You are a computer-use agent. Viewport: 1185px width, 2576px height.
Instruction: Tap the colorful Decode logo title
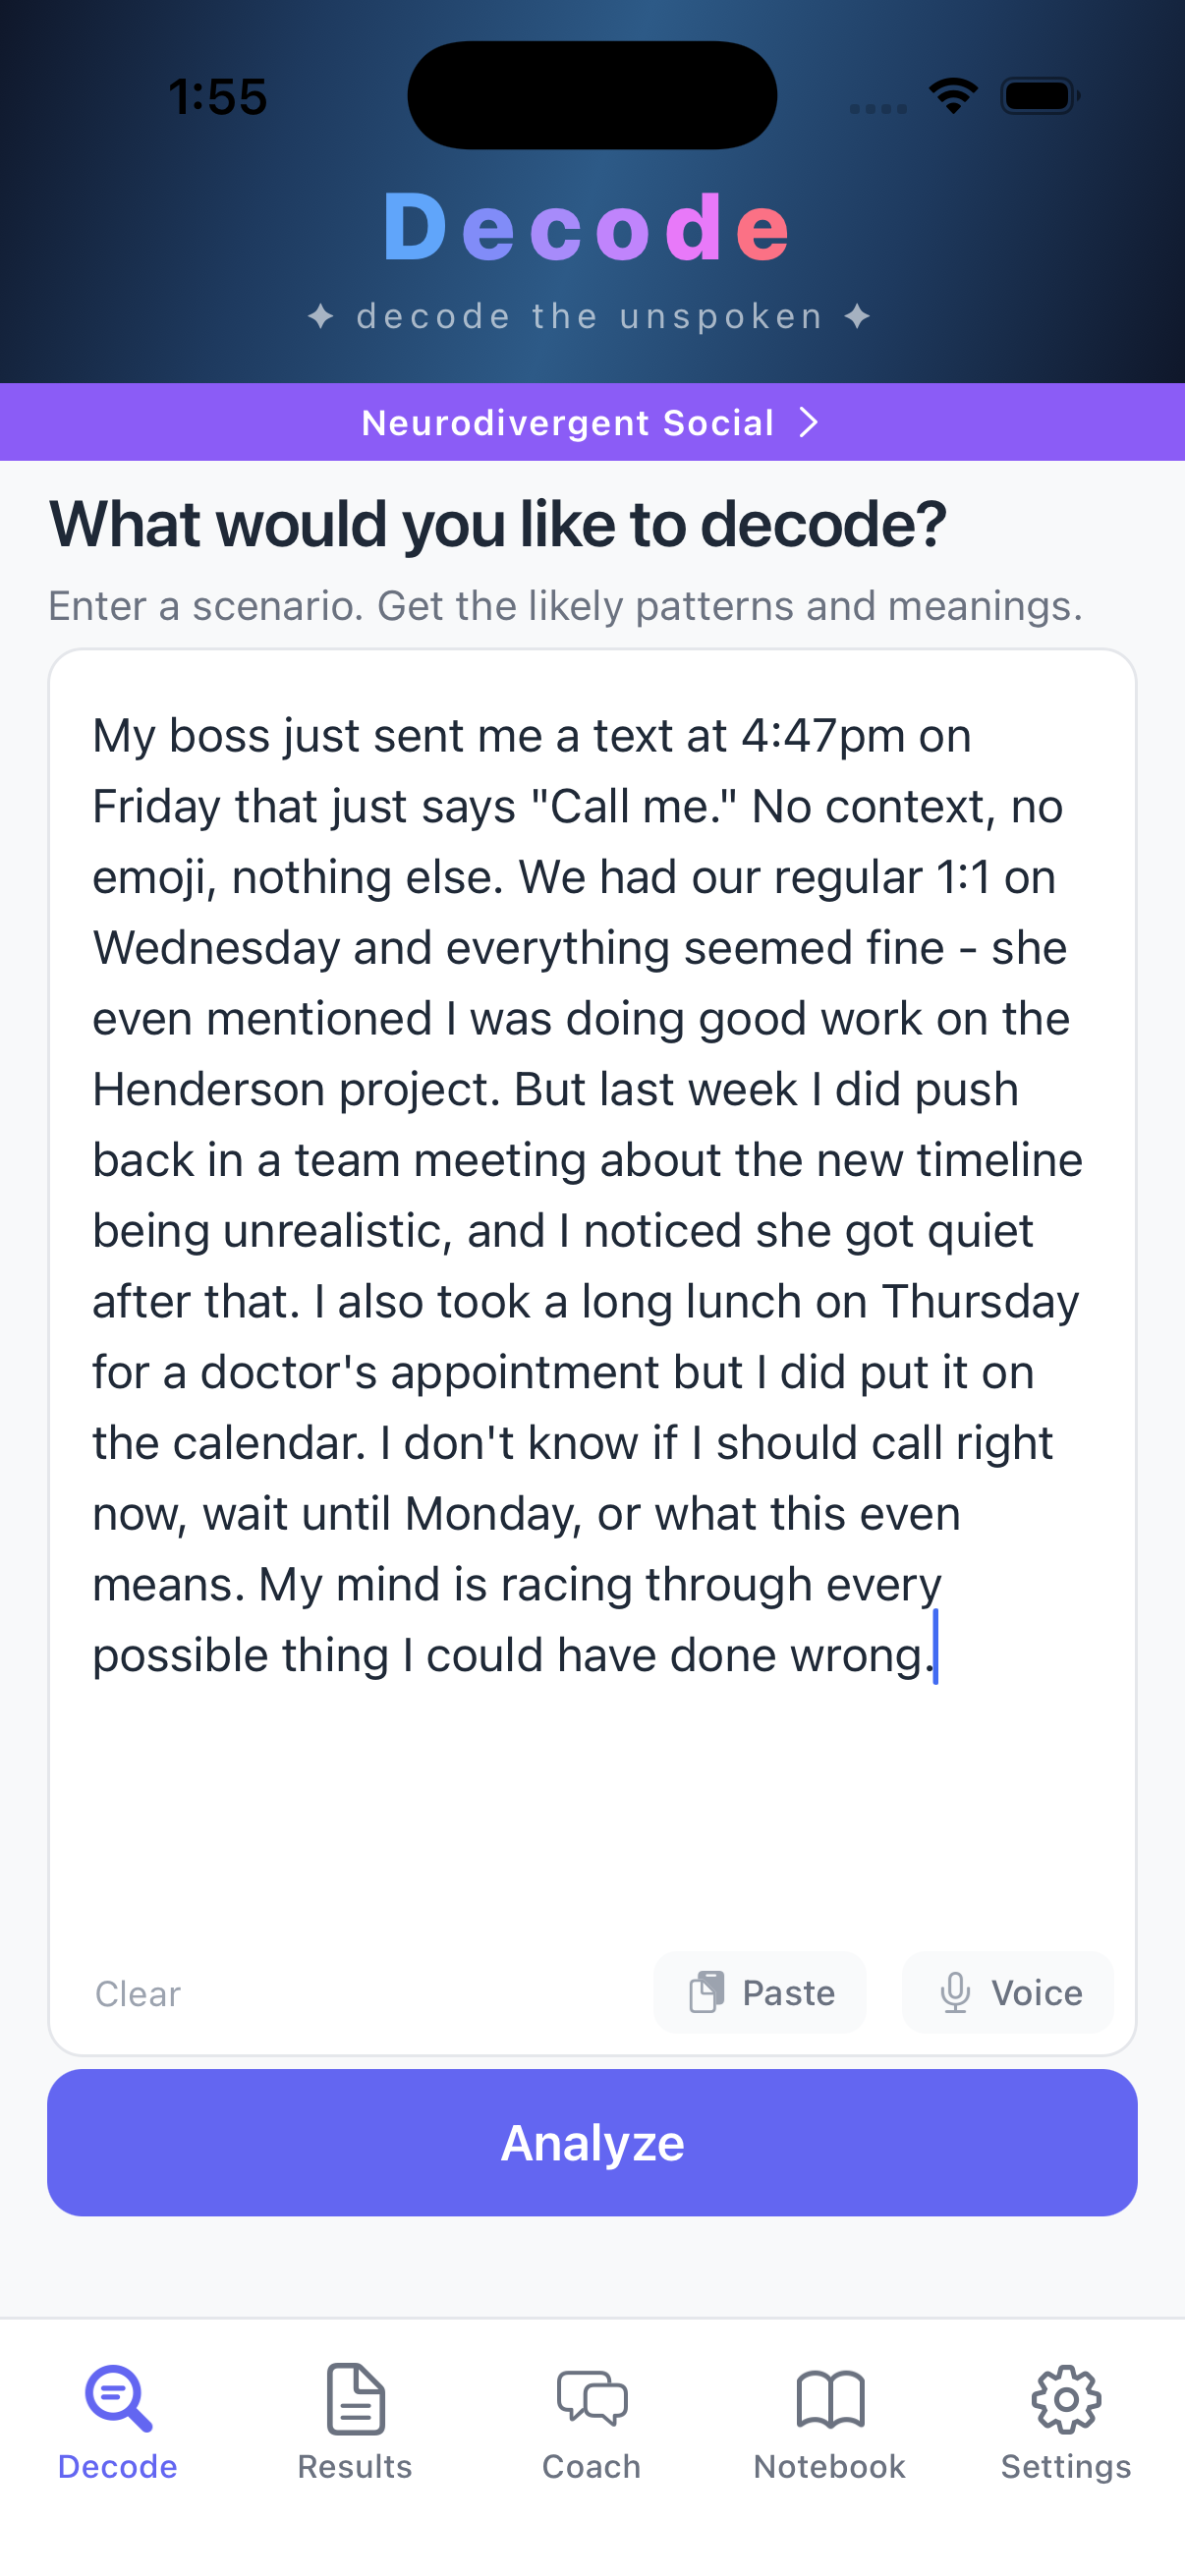[x=589, y=228]
